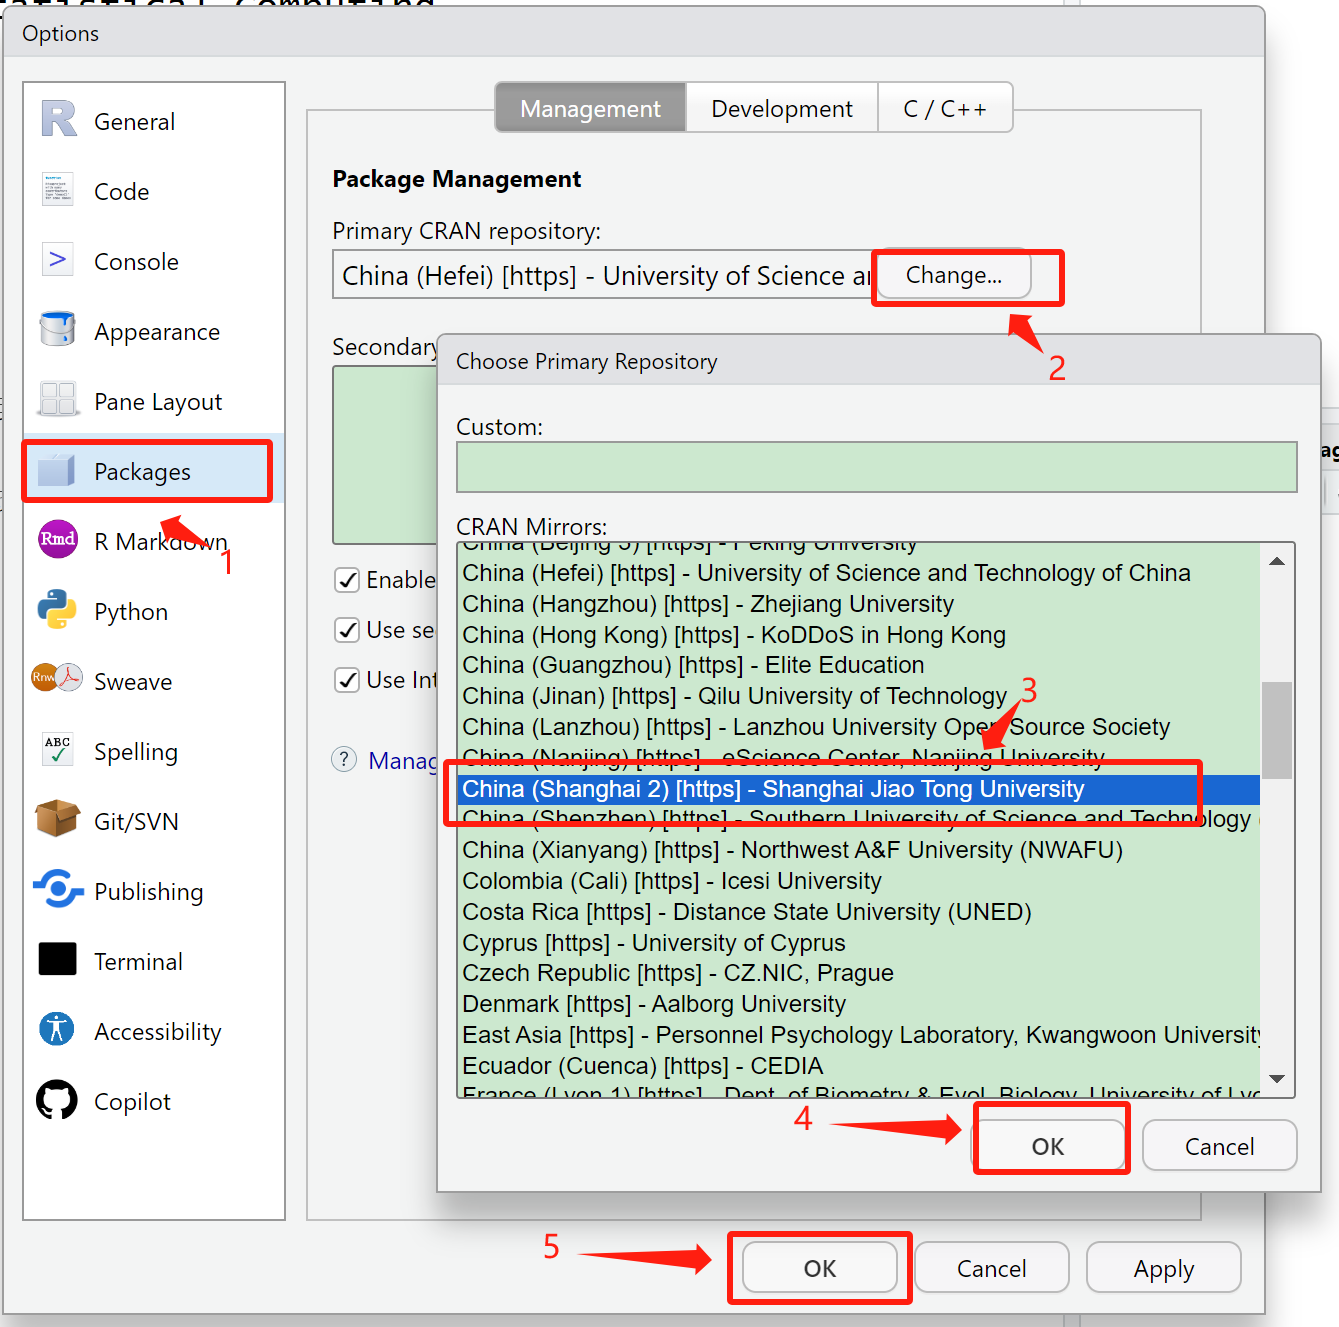Image resolution: width=1339 pixels, height=1327 pixels.
Task: Click the Change... repository button
Action: tap(954, 275)
